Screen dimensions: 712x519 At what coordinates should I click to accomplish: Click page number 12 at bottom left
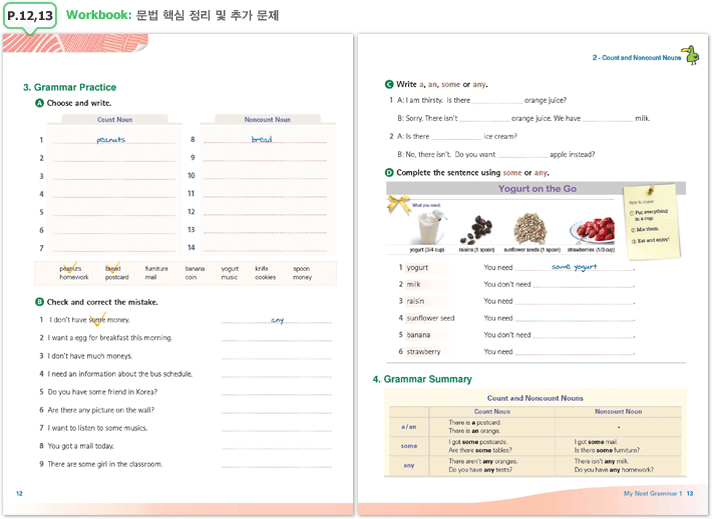[19, 494]
